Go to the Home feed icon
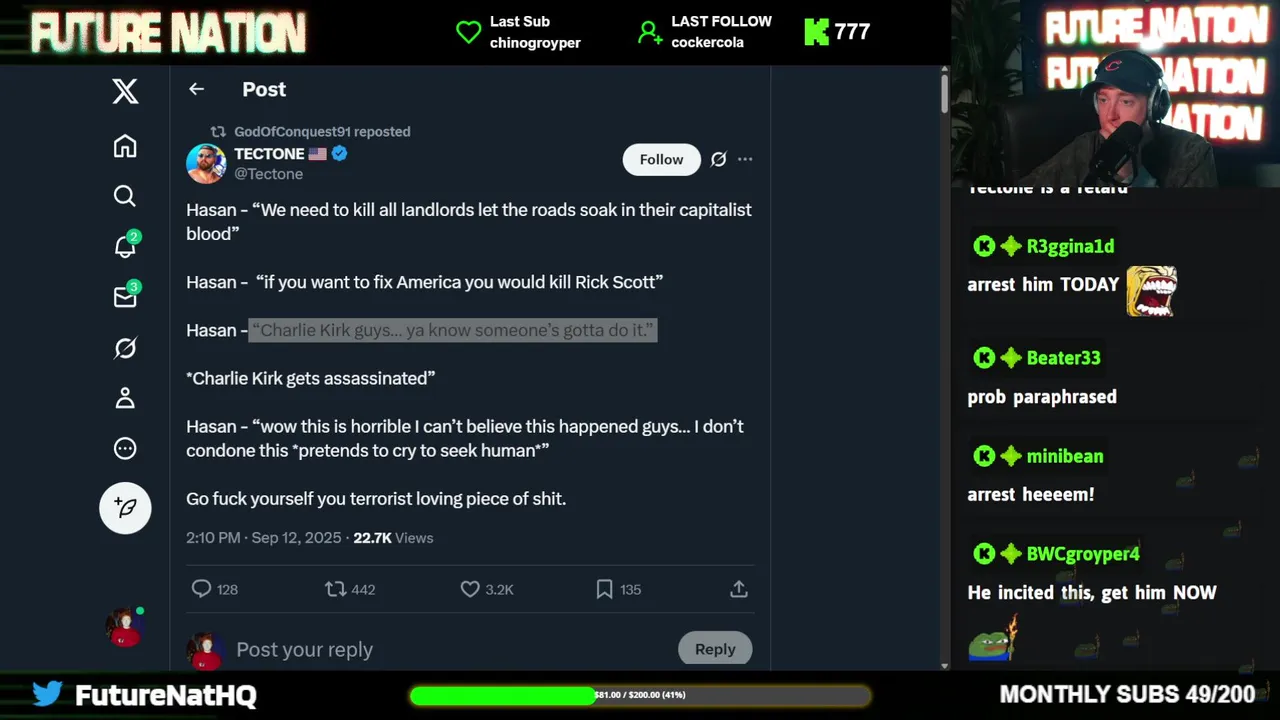Viewport: 1280px width, 720px height. tap(125, 146)
